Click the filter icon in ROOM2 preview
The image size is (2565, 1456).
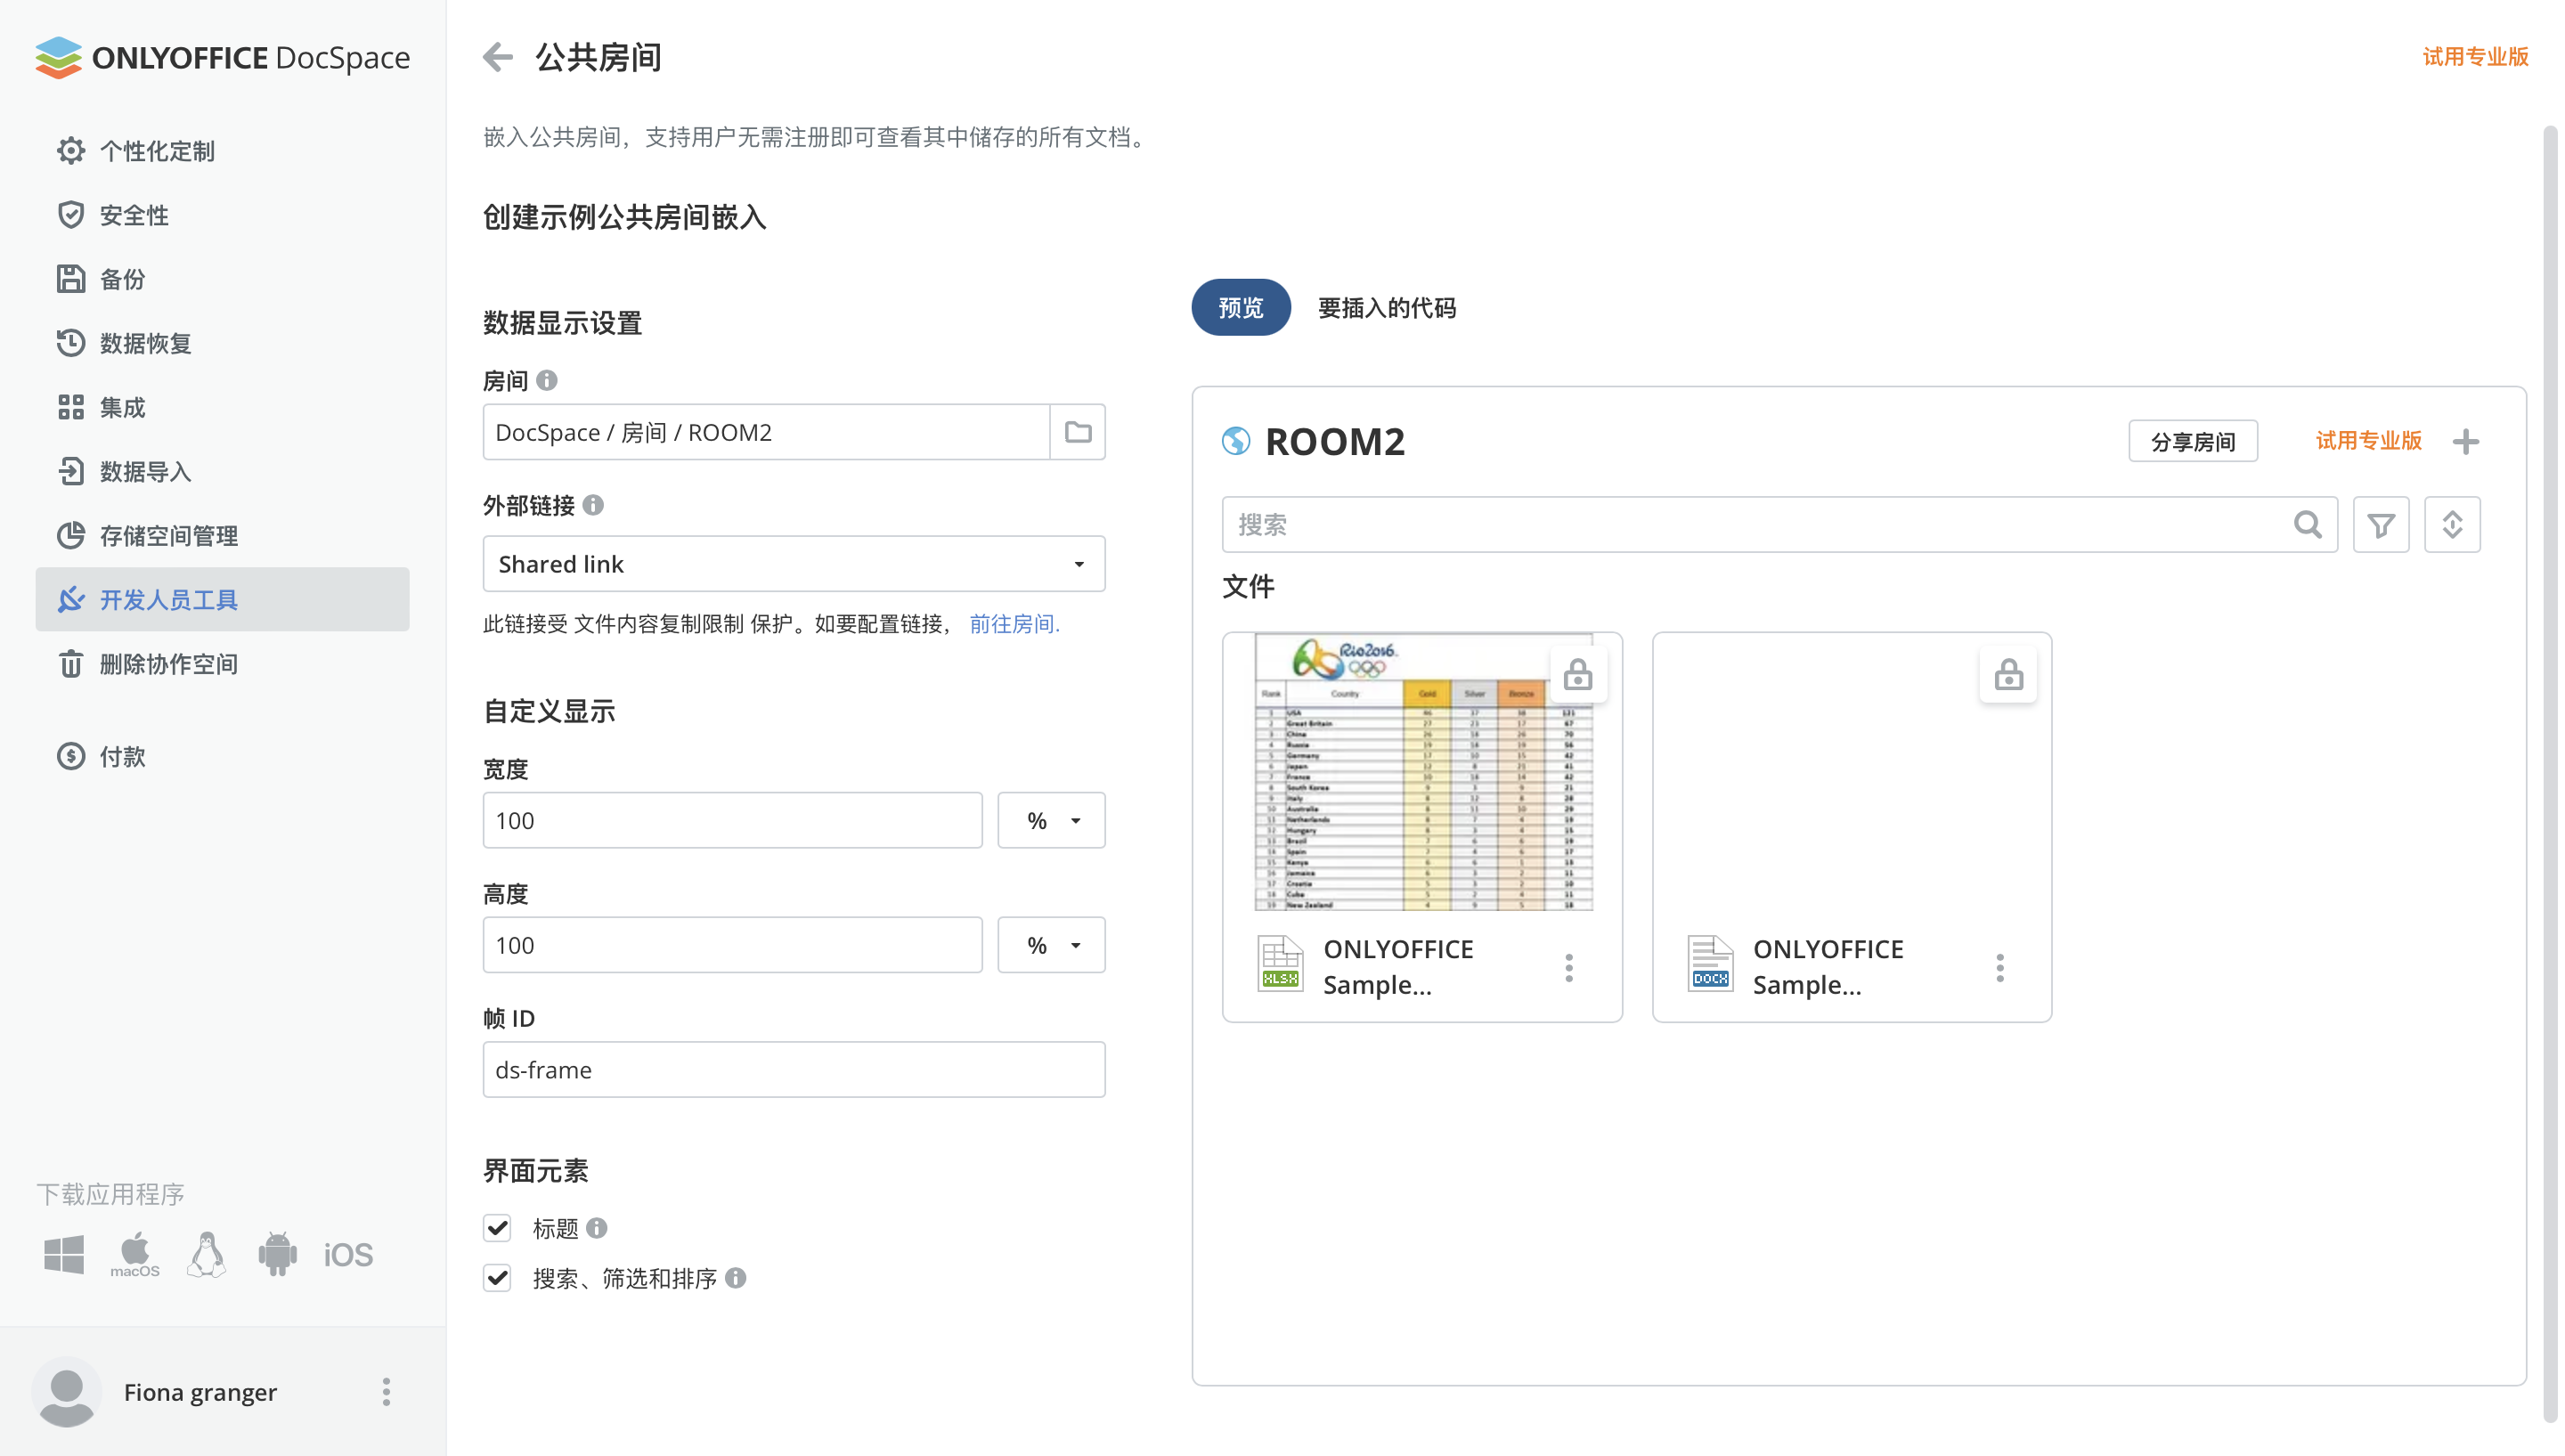point(2380,525)
